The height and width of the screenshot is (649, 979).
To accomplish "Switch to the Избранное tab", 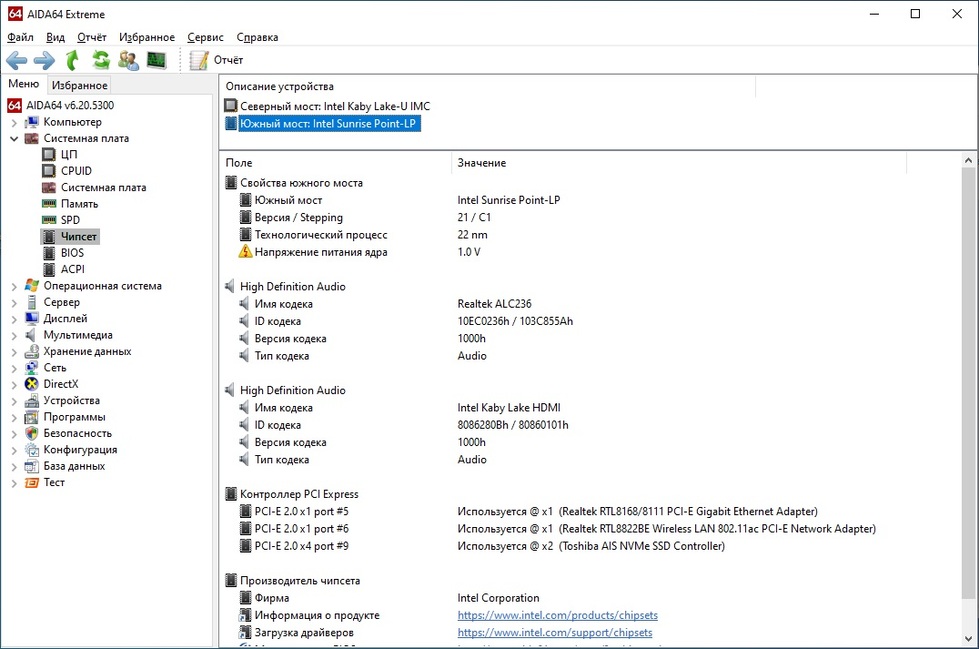I will point(80,86).
